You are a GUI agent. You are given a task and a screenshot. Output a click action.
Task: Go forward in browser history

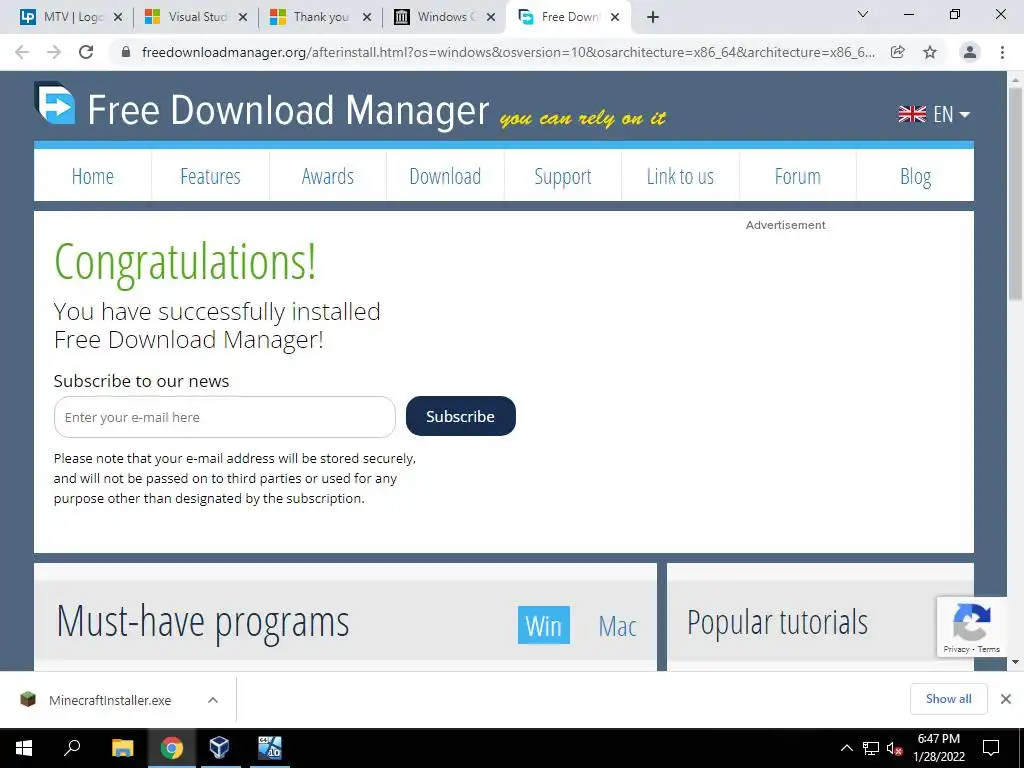point(54,52)
